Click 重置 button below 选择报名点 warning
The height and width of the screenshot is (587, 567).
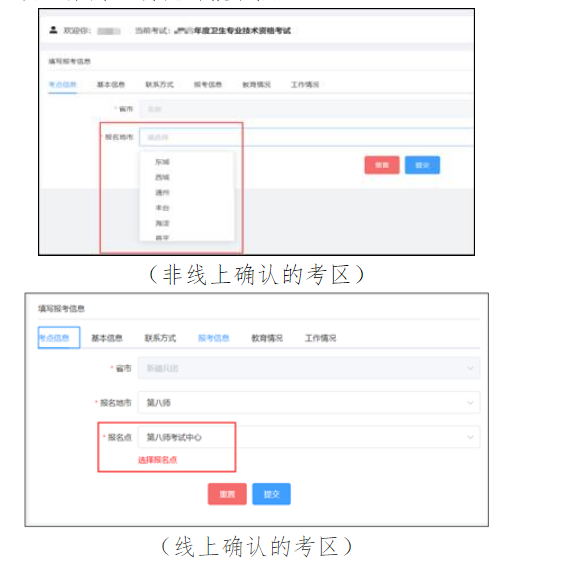point(227,494)
